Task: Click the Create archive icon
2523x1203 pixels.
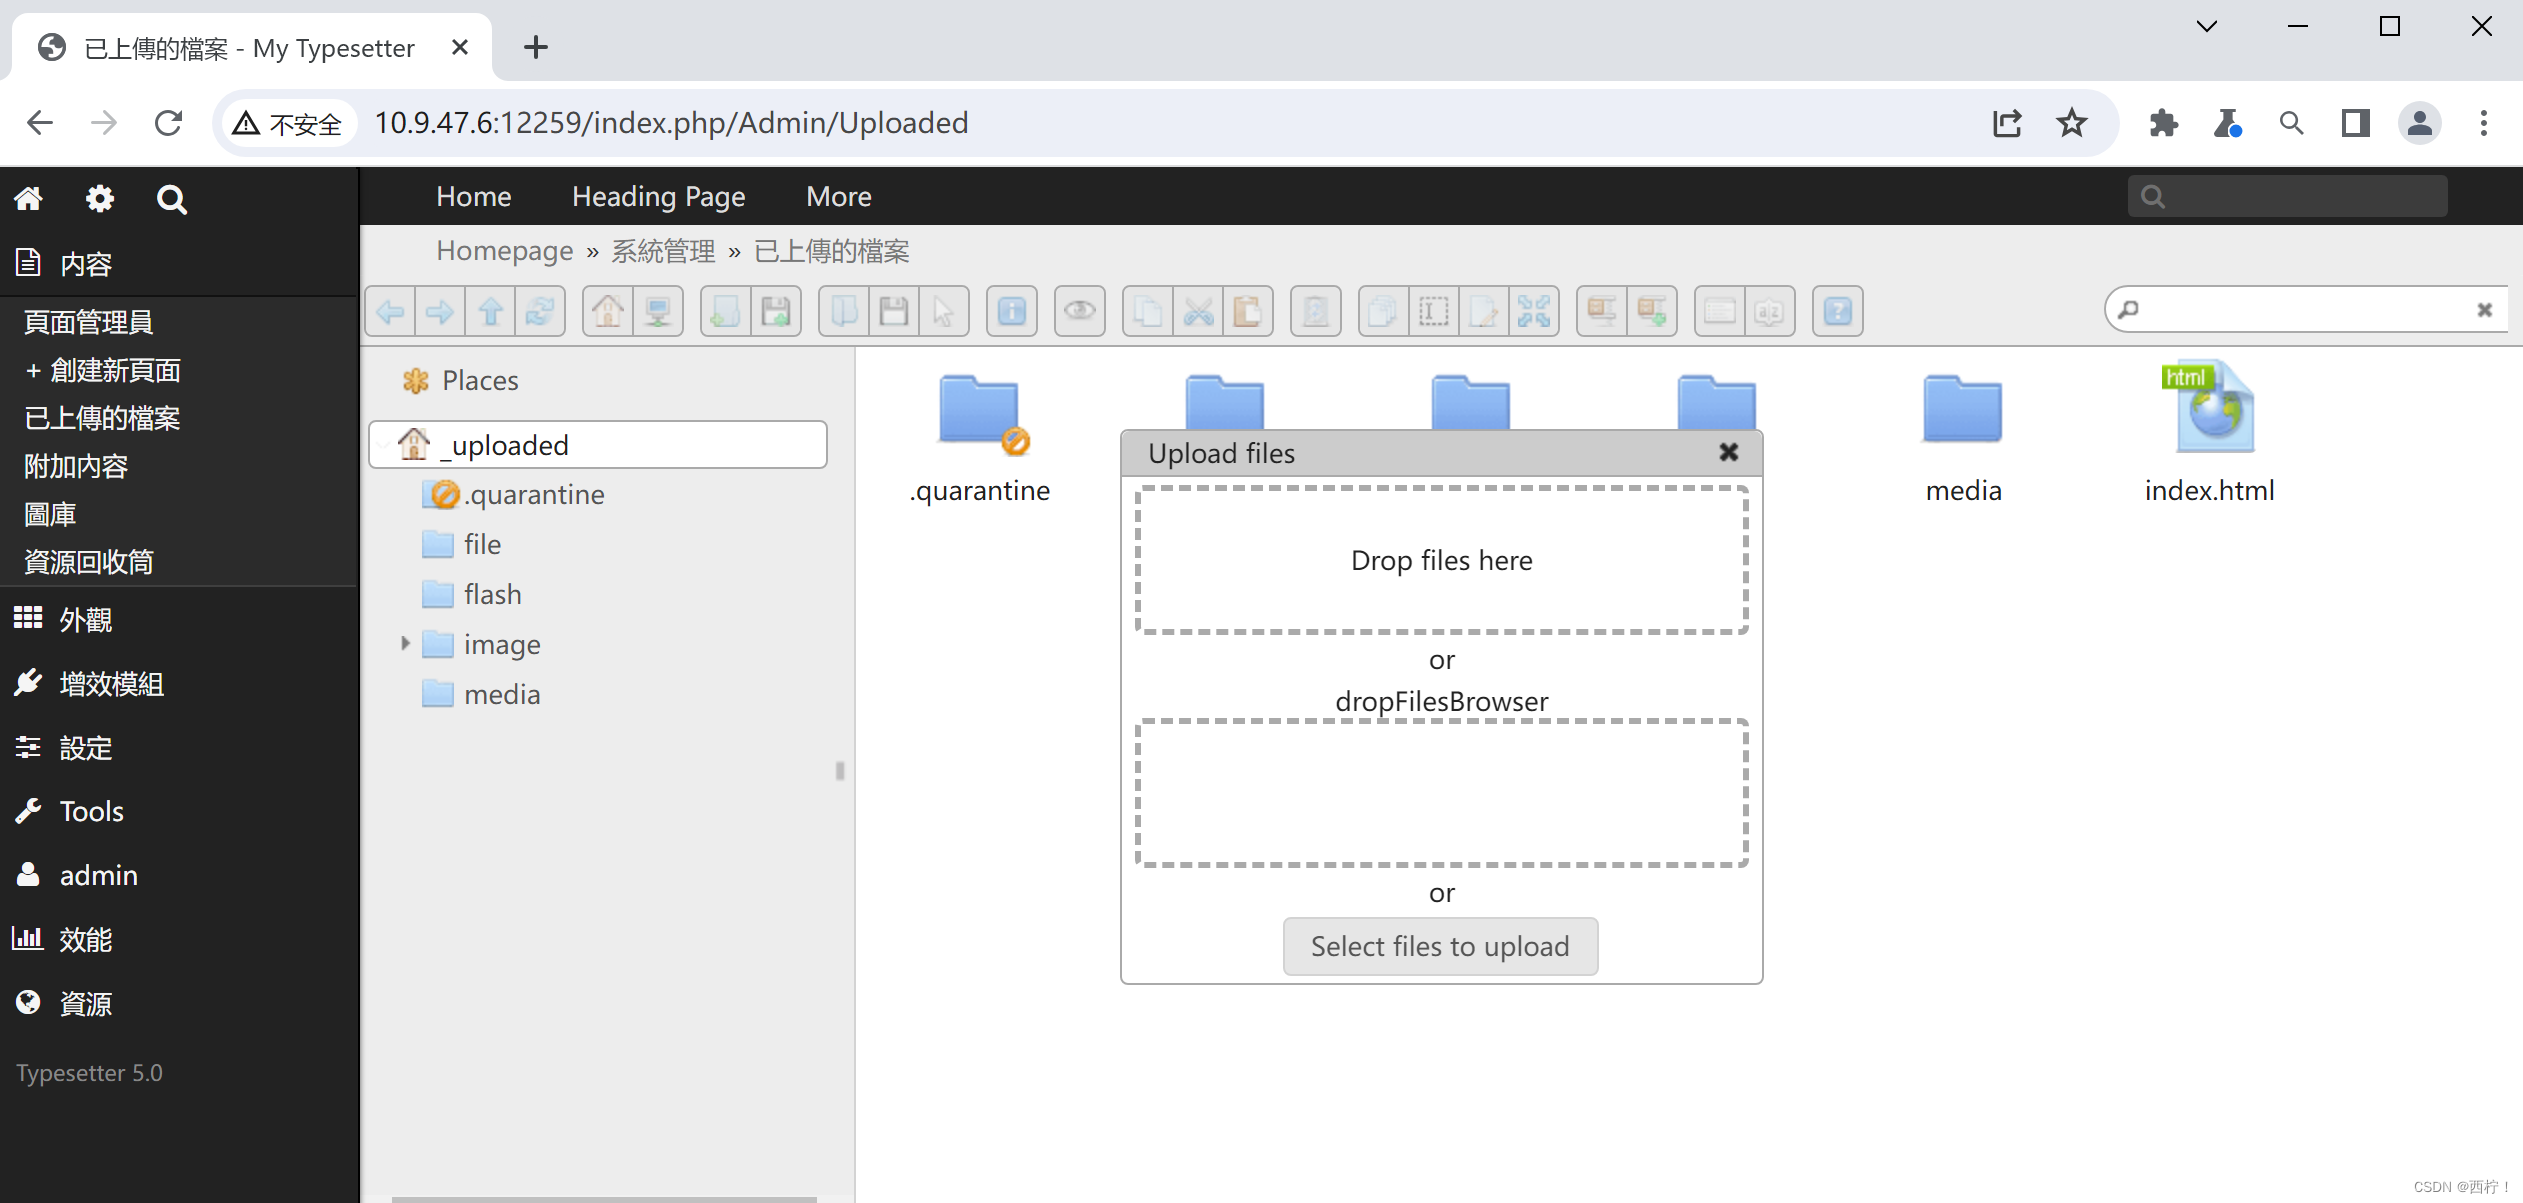Action: click(1652, 312)
